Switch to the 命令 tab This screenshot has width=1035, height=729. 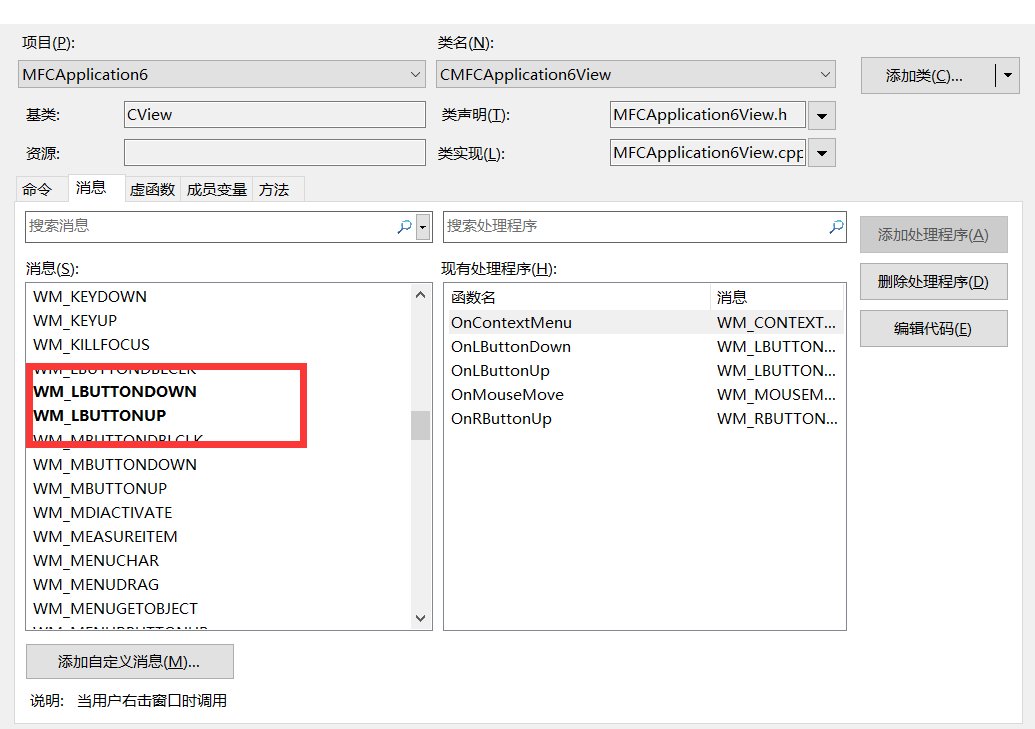(x=40, y=188)
